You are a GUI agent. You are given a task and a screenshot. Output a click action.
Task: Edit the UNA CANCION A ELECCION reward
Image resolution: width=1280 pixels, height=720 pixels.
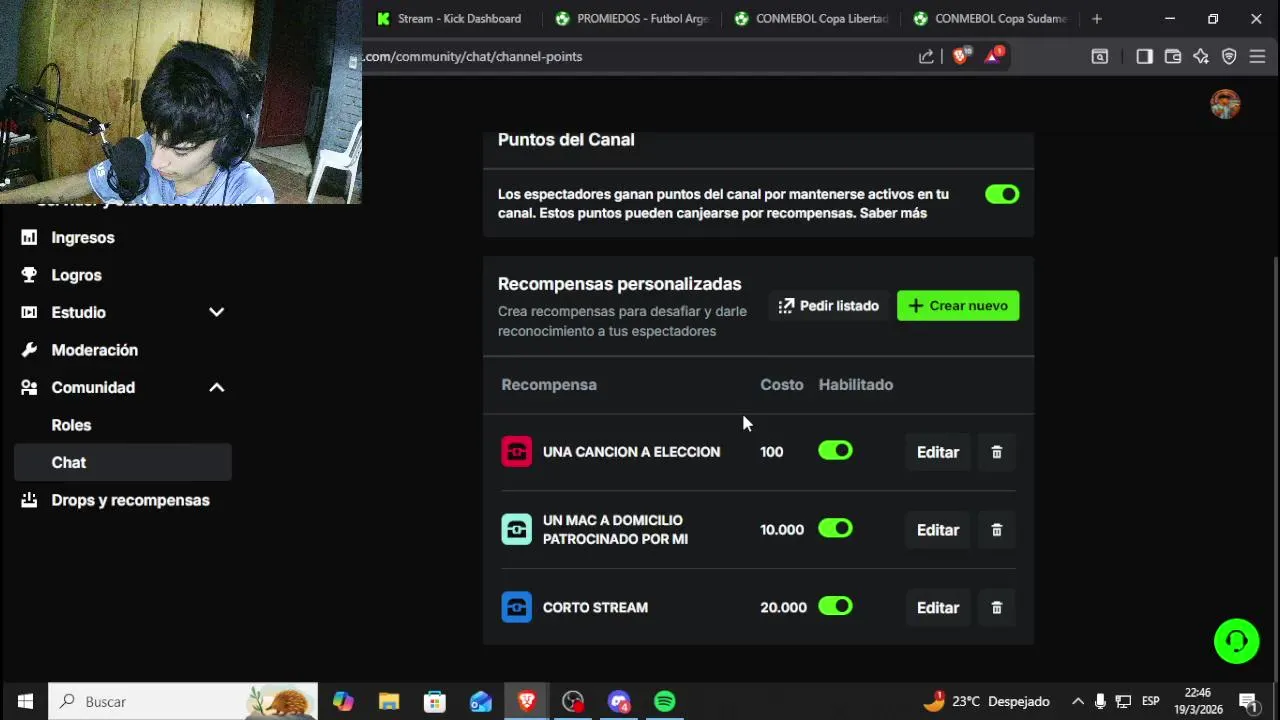click(x=938, y=452)
